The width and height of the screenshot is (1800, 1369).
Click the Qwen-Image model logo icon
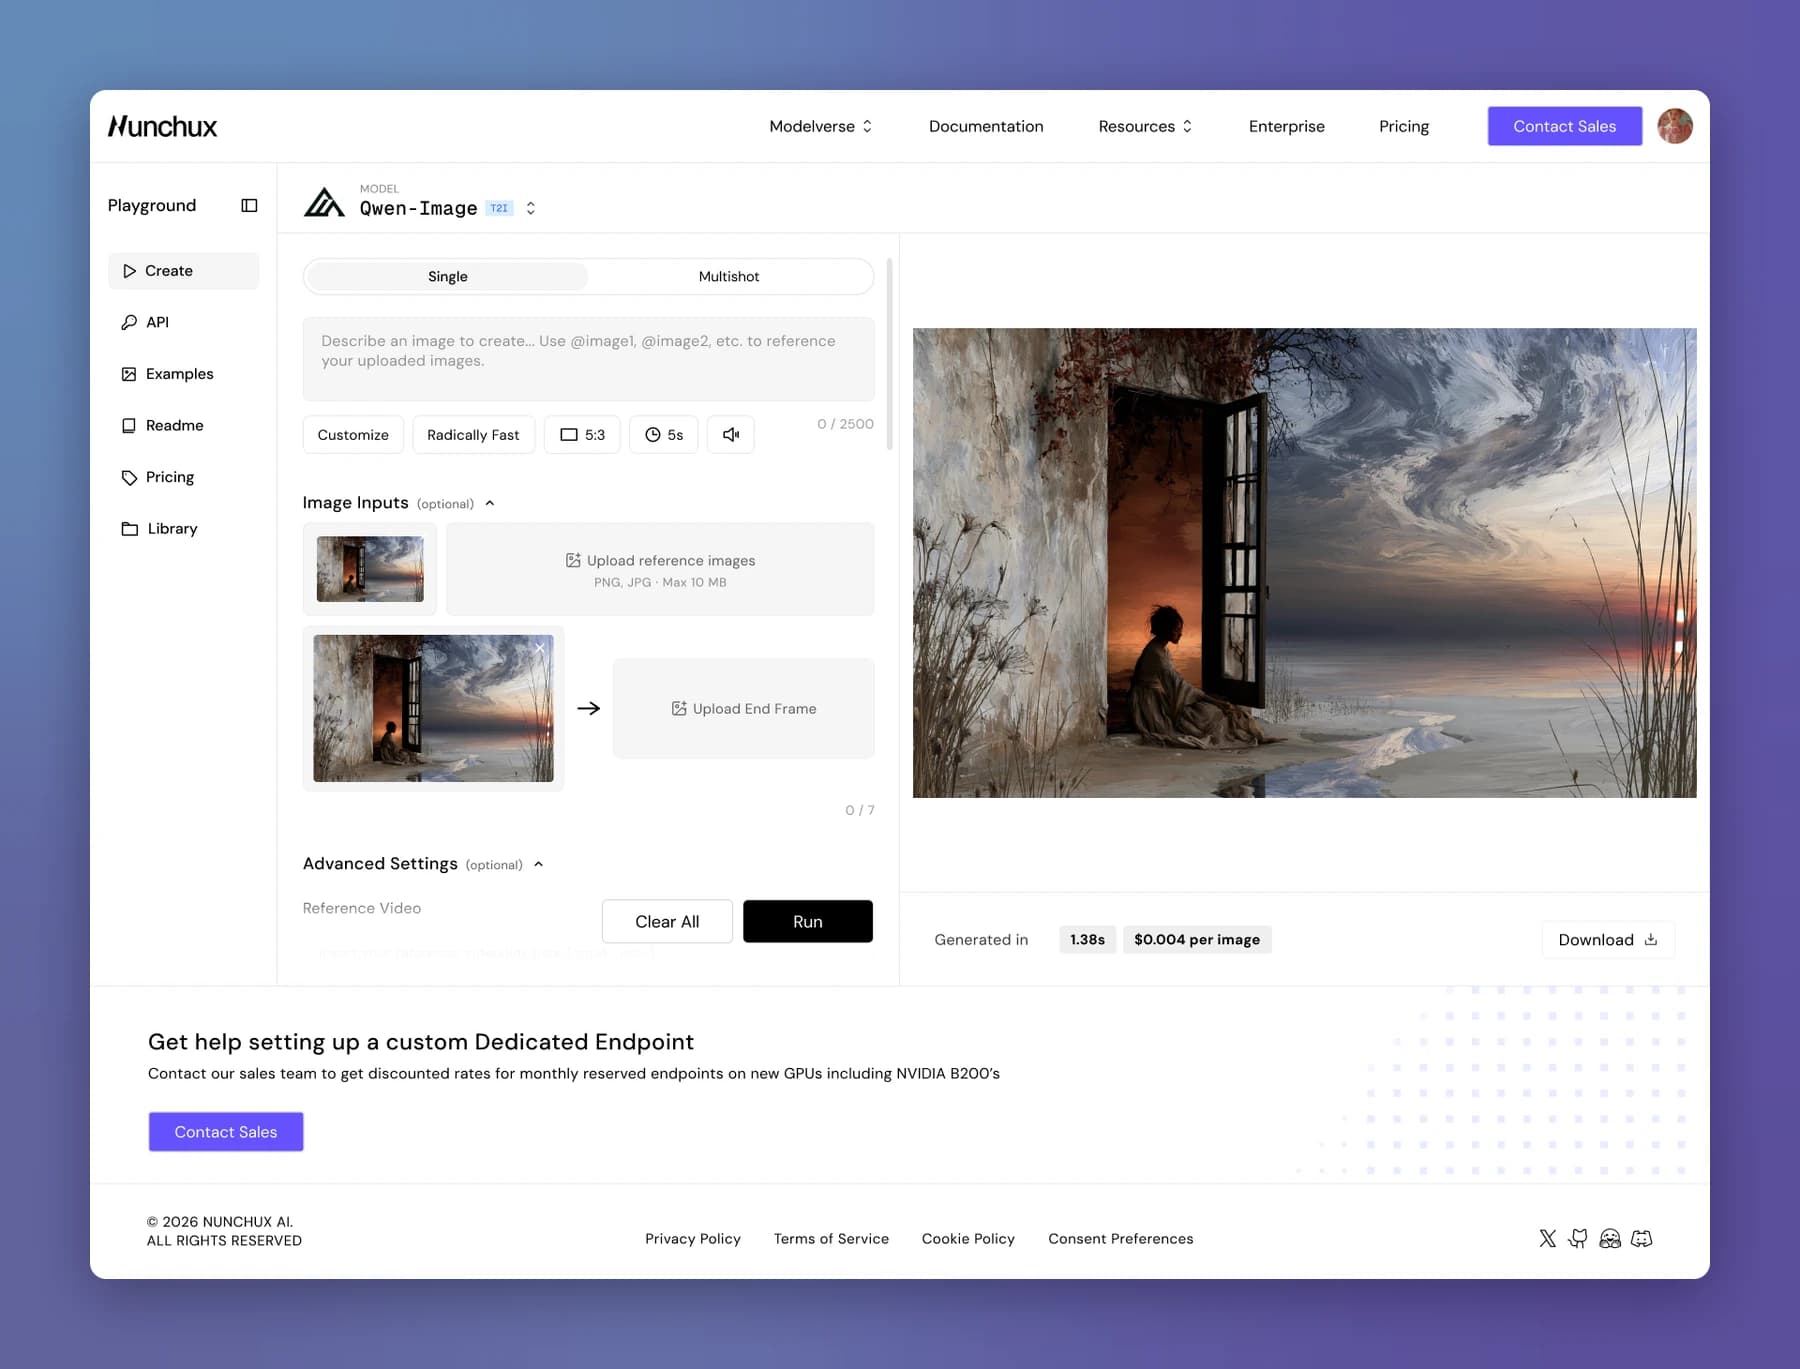pyautogui.click(x=324, y=202)
